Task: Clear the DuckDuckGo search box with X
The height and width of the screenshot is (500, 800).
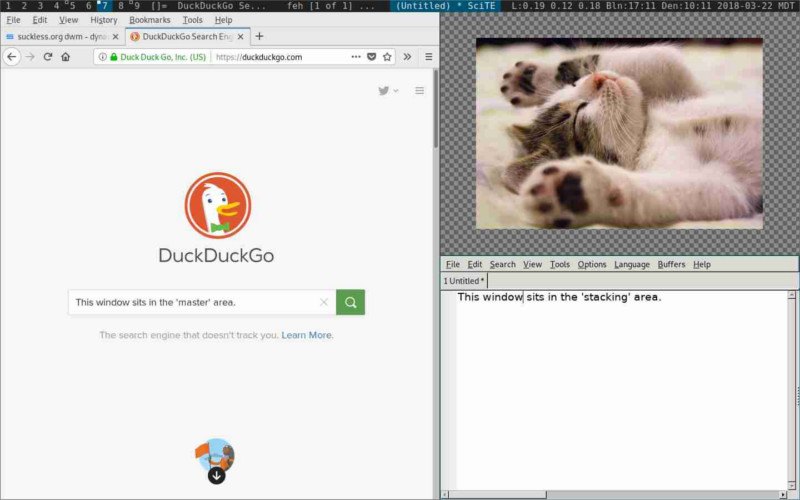Action: point(323,302)
